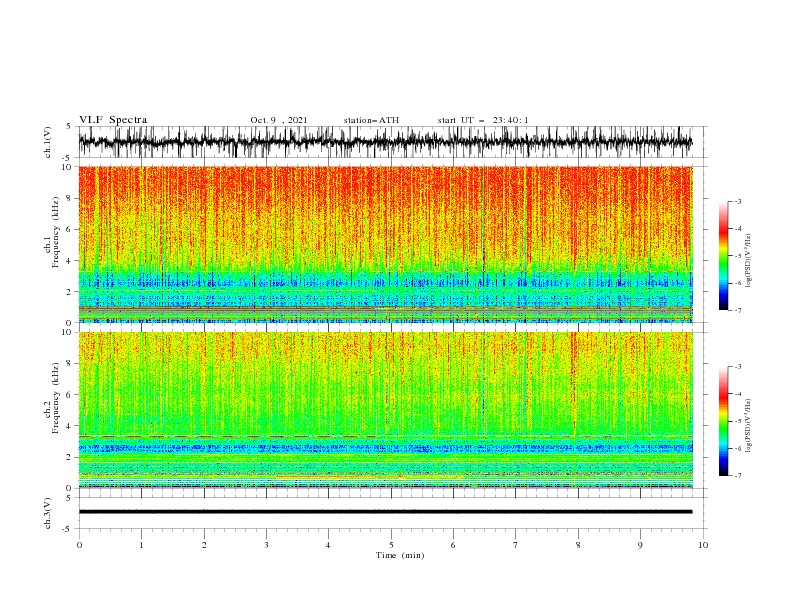Click the ch.3 flat black waveform trace
792x612 pixels.
pyautogui.click(x=385, y=512)
